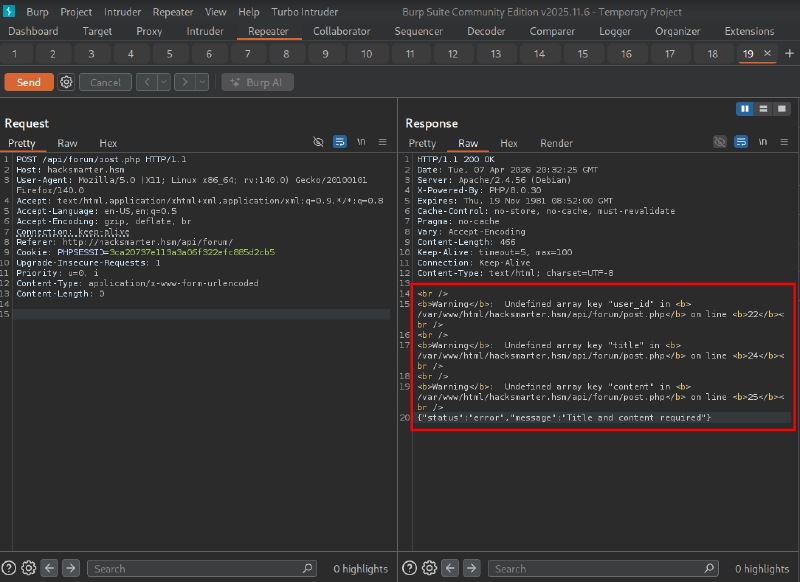800x582 pixels.
Task: Open the Turbo Intruder menu
Action: 305,12
